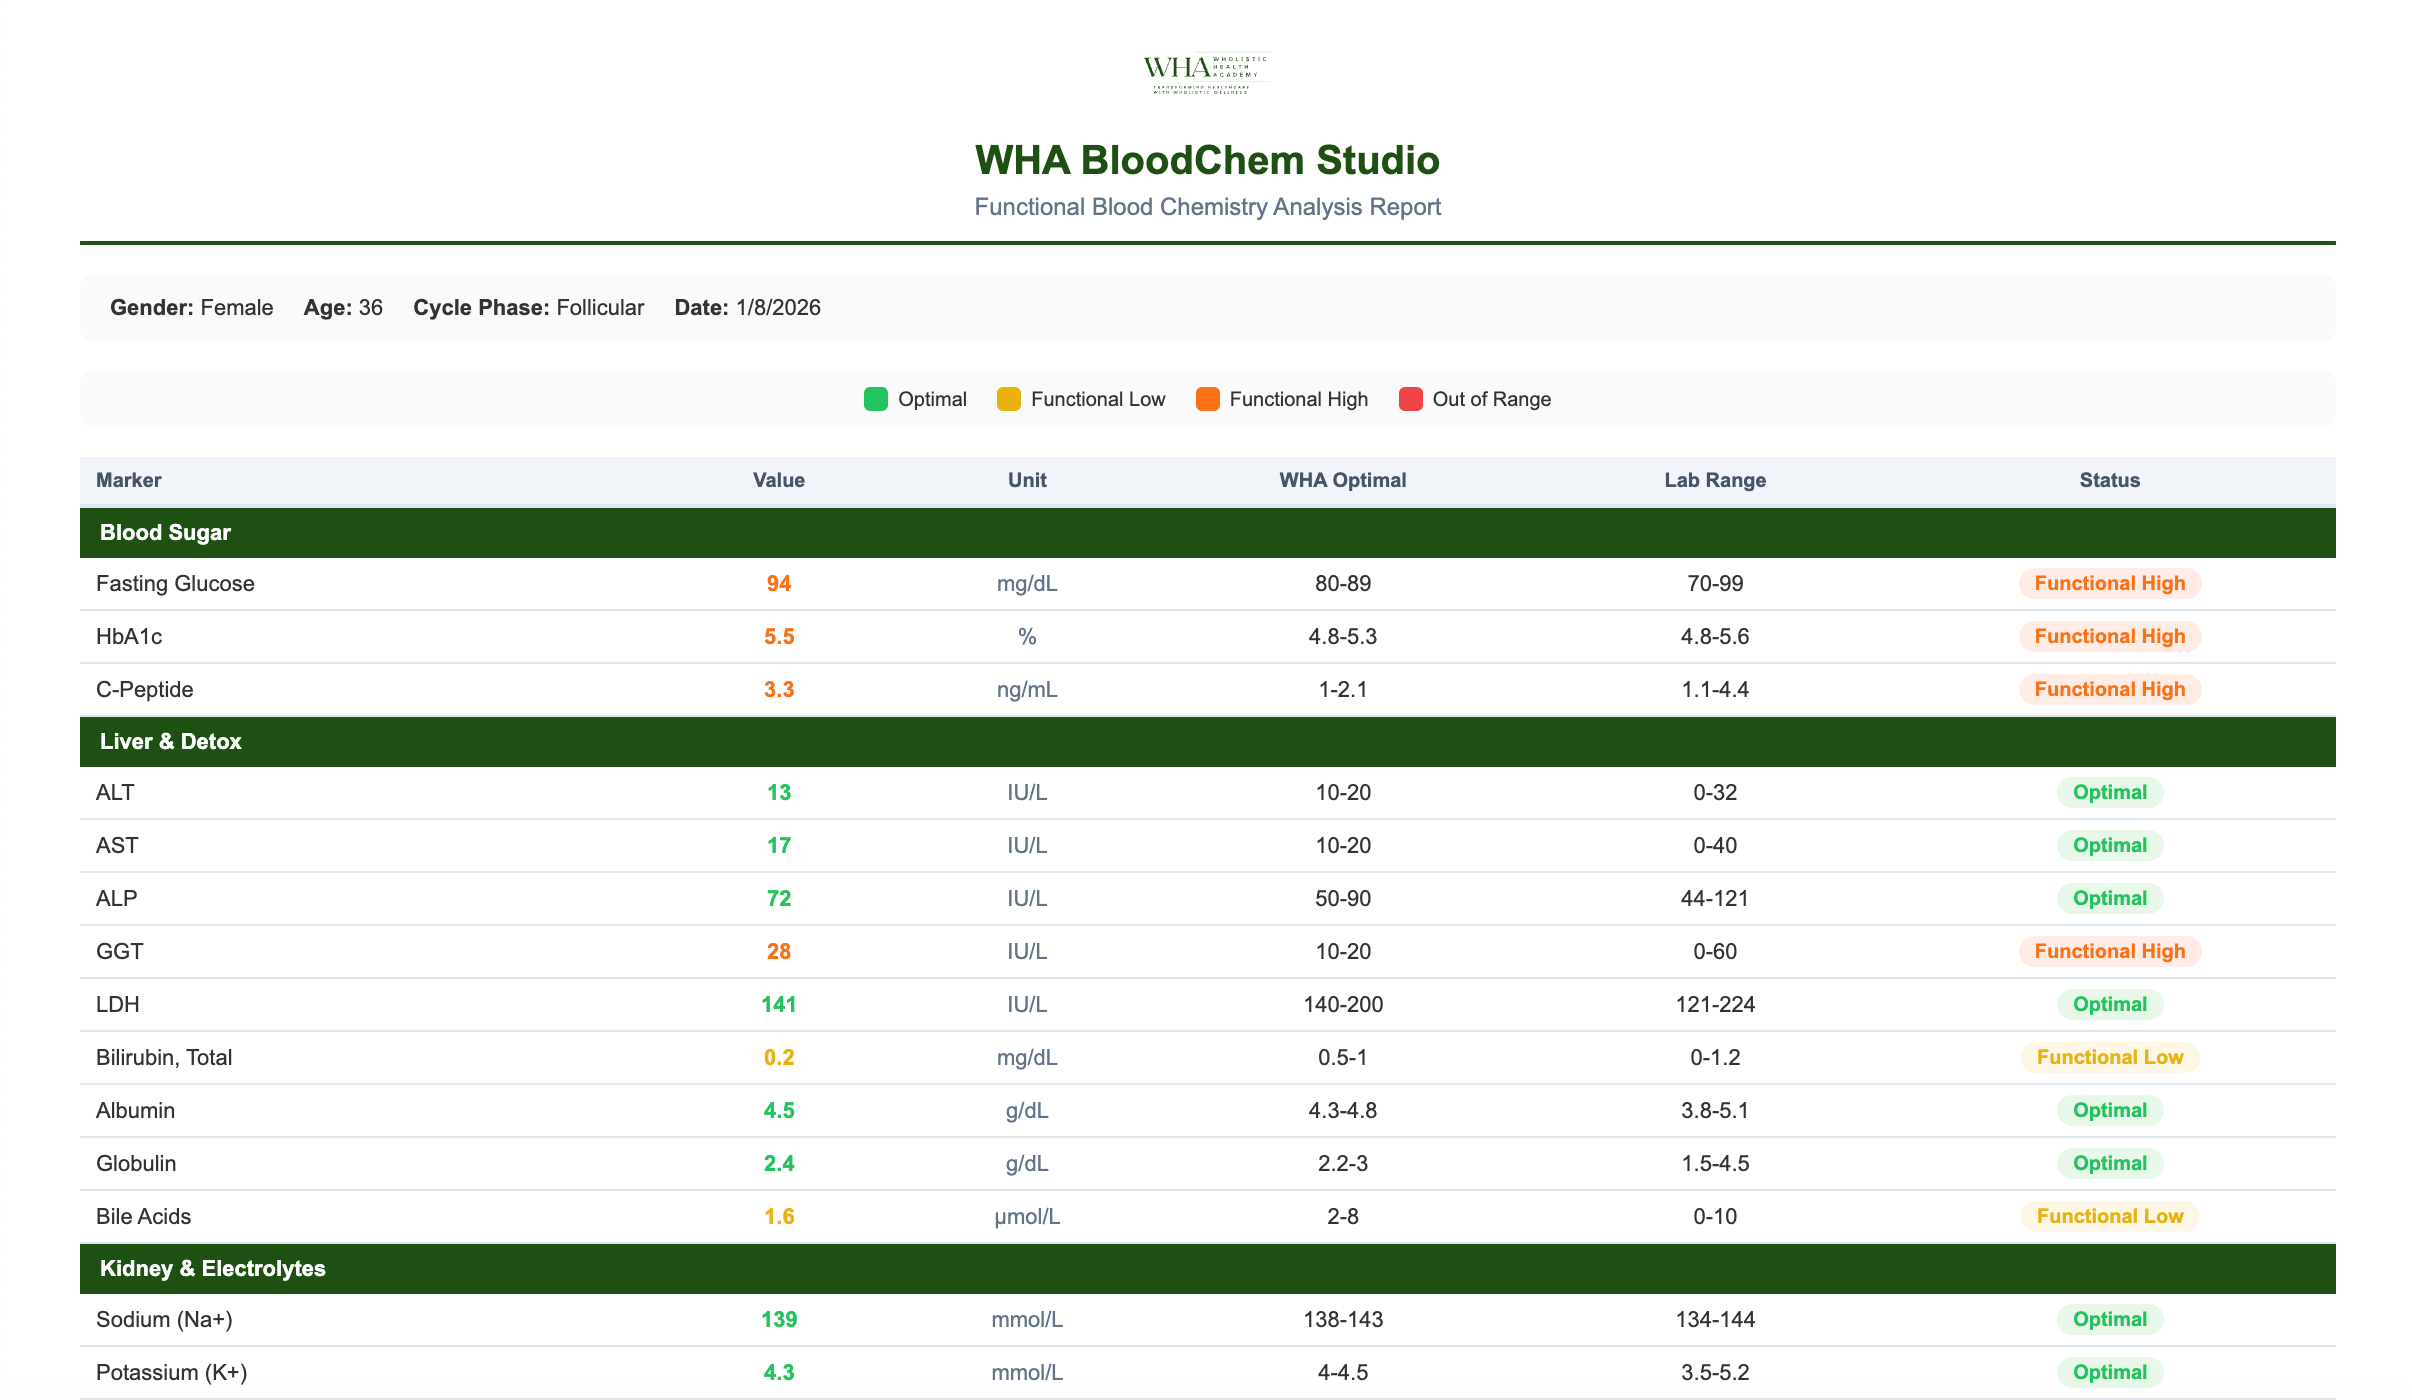
Task: Click the orange Functional High legend indicator
Action: click(1208, 398)
